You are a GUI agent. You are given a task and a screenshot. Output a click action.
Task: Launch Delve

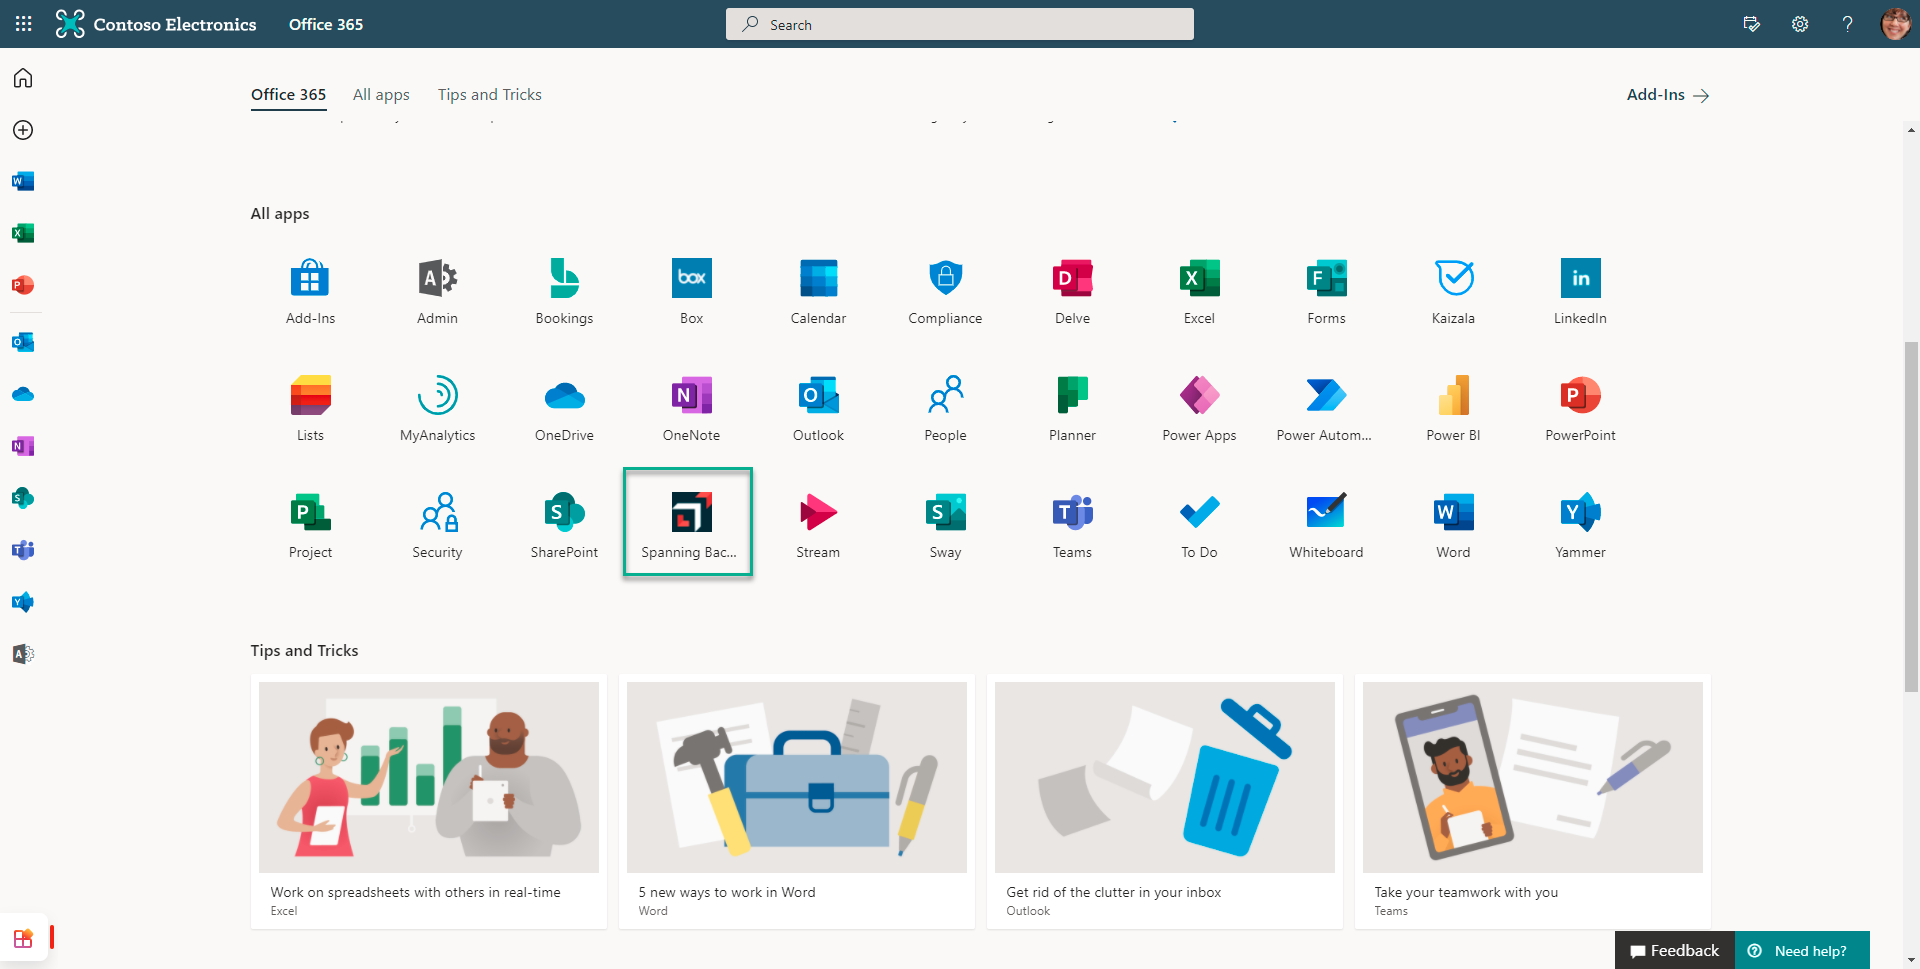[x=1072, y=290]
